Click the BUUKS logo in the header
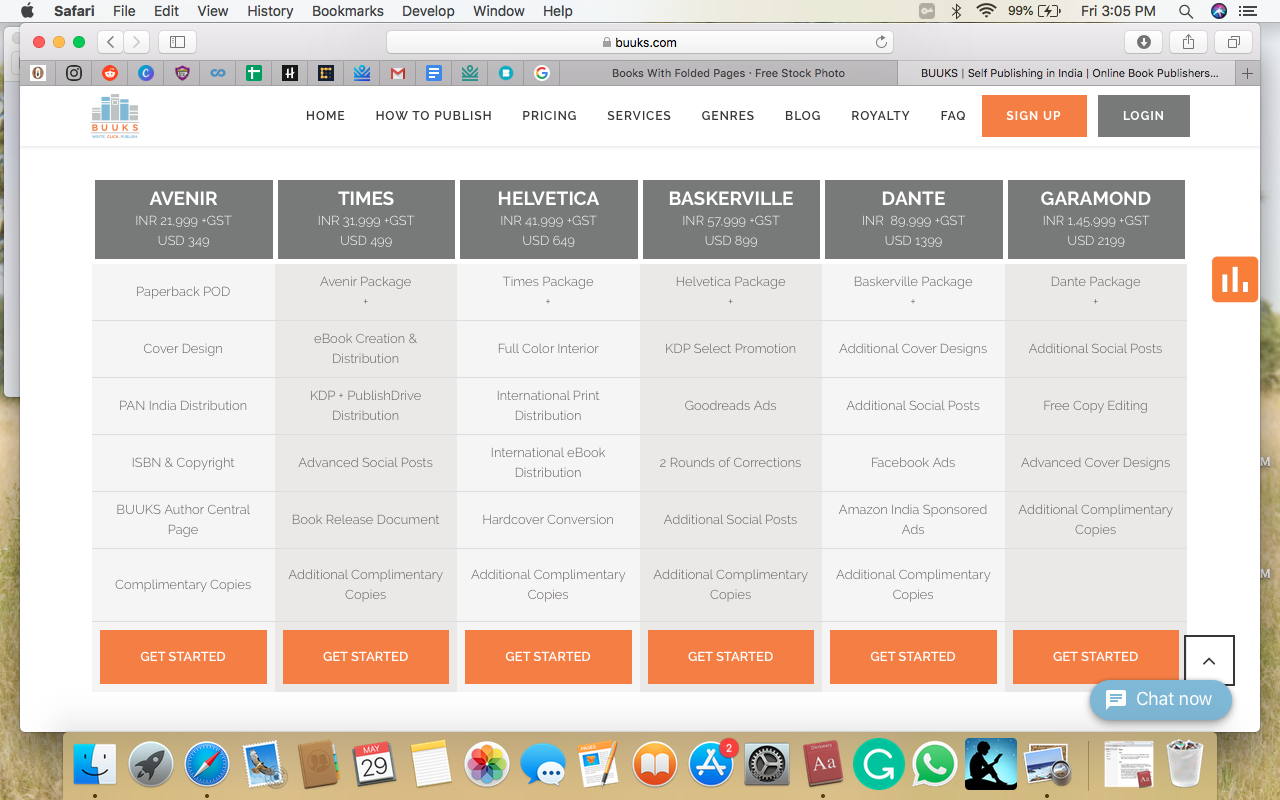Viewport: 1280px width, 800px height. point(115,116)
